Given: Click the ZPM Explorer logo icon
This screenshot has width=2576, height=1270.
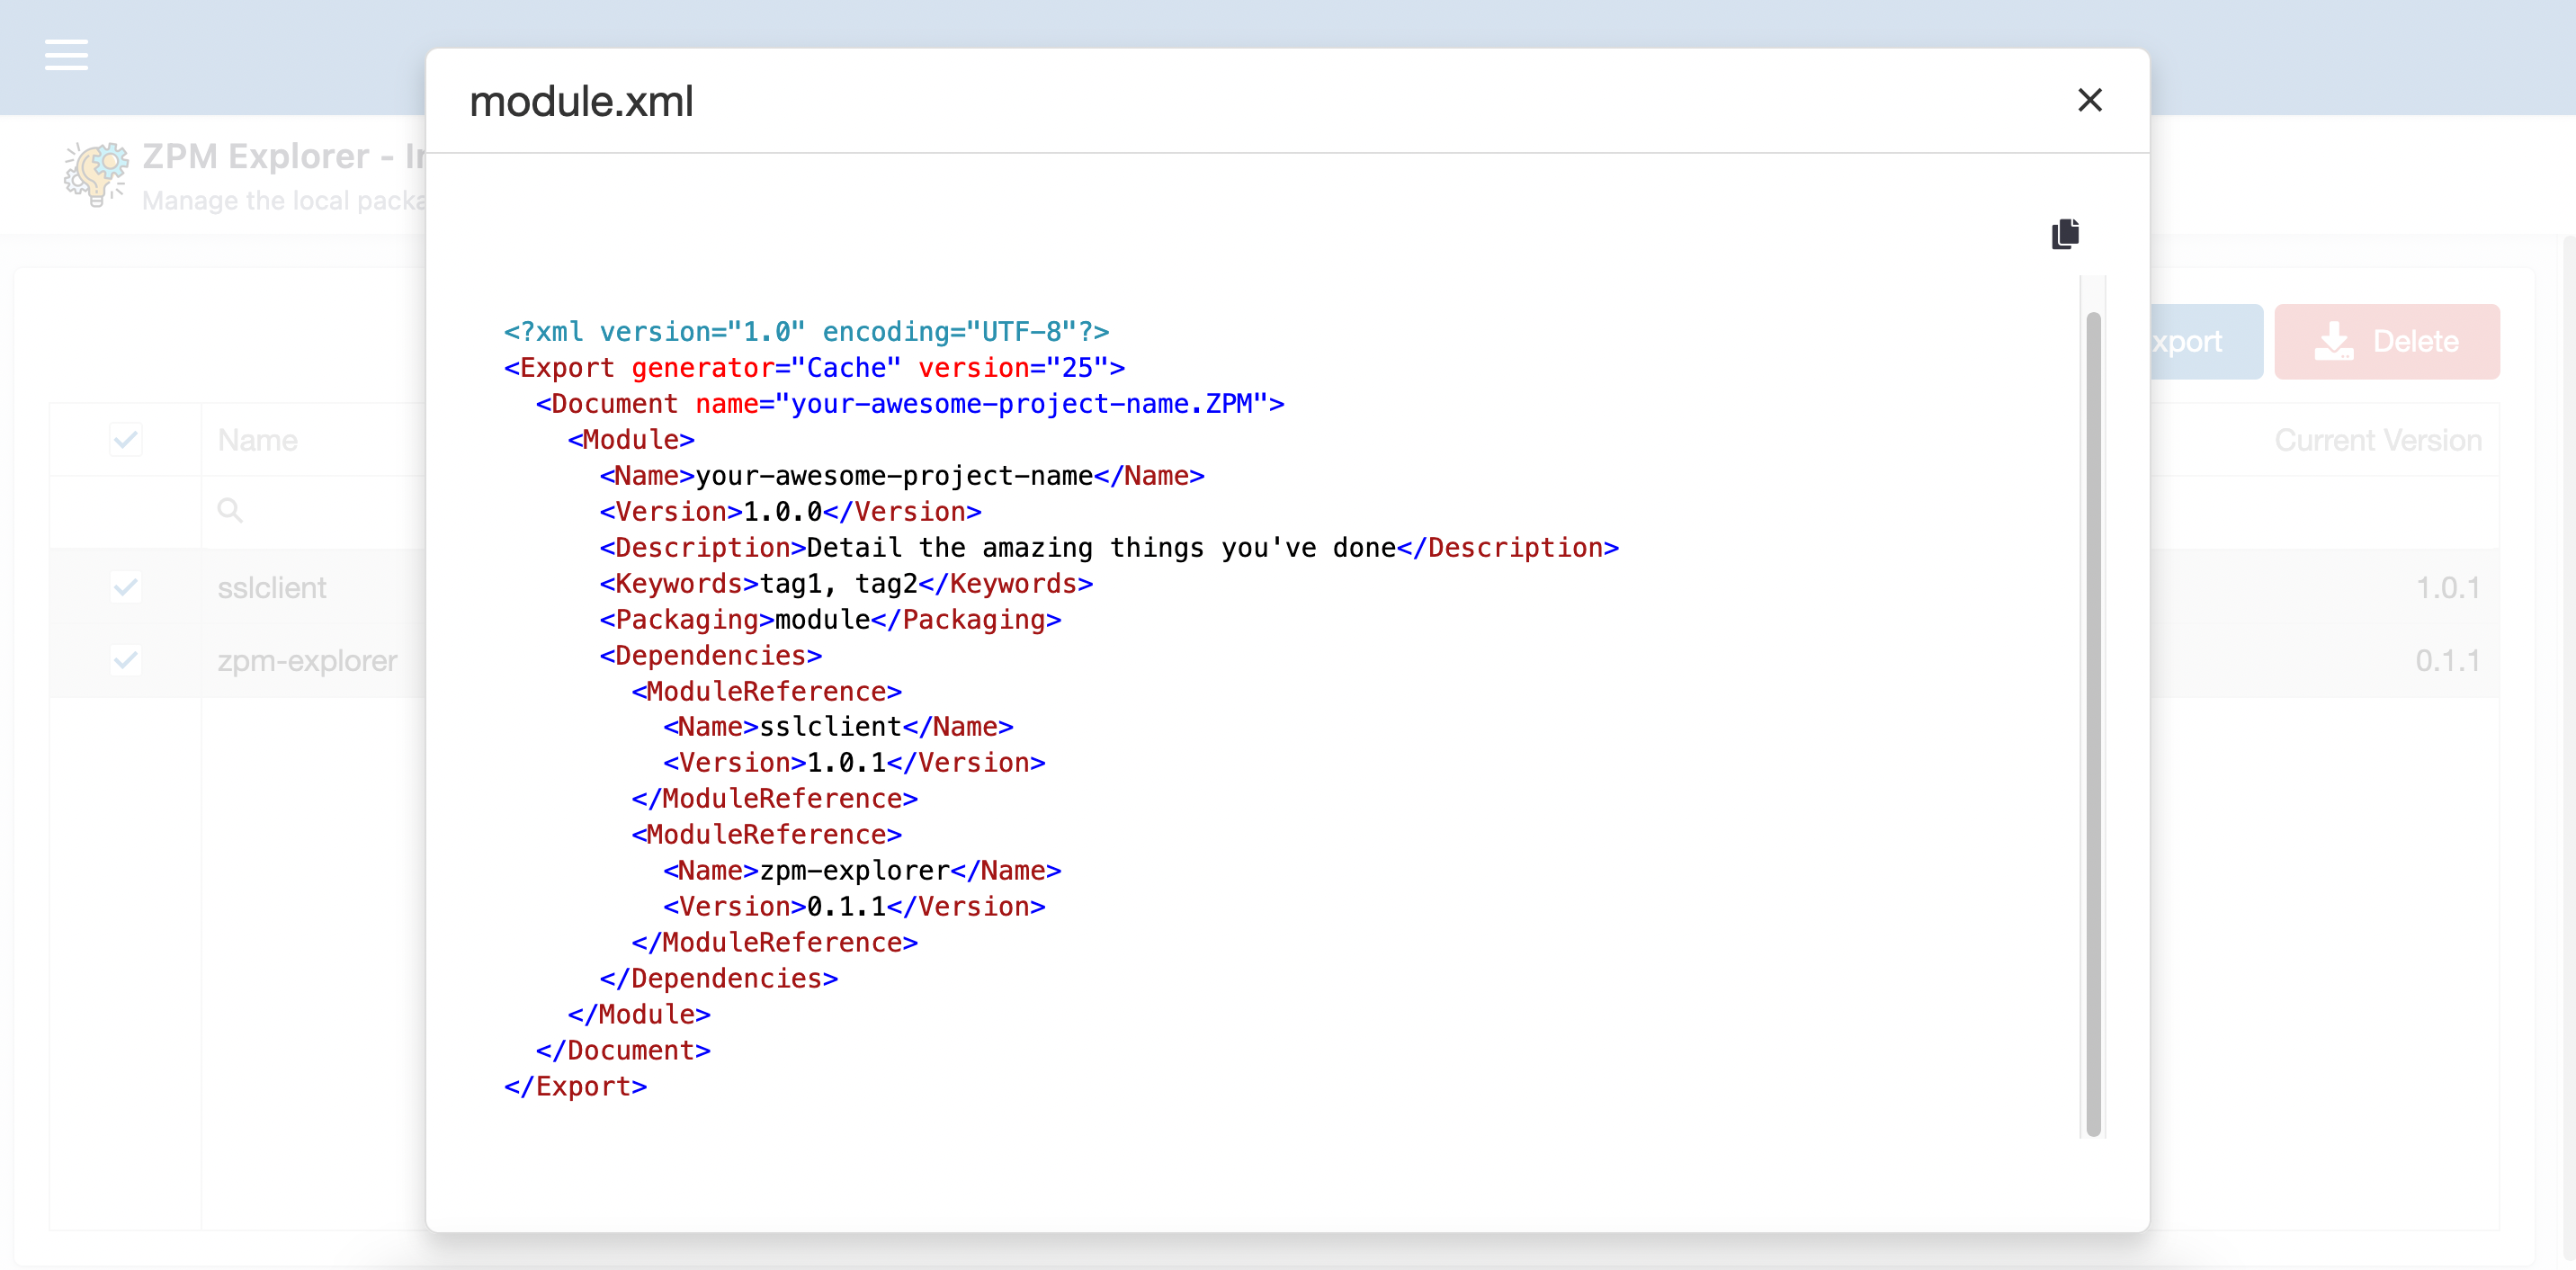Looking at the screenshot, I should (96, 174).
